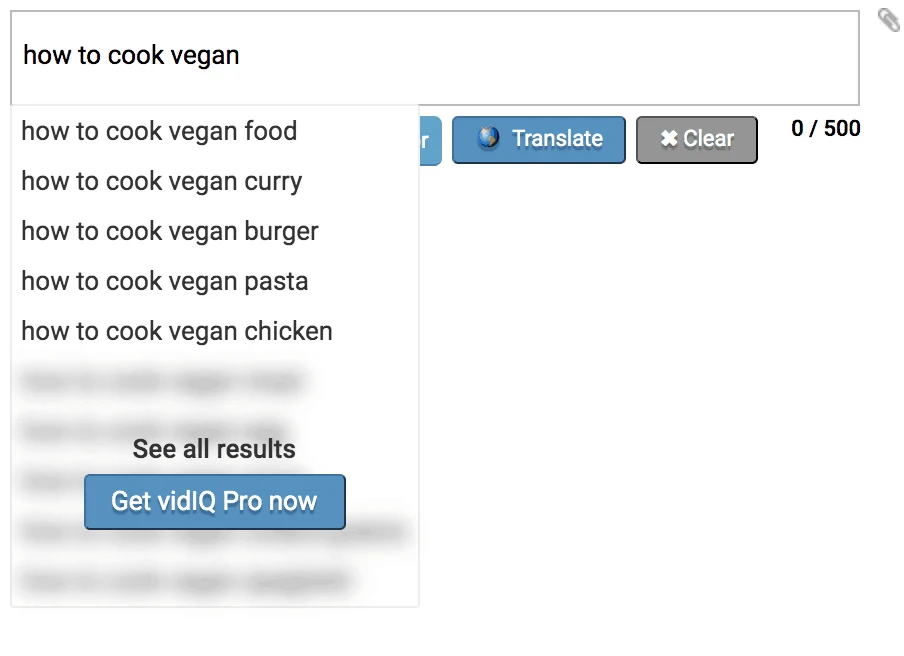Click the paperclip attachment icon
904x656 pixels.
(888, 20)
